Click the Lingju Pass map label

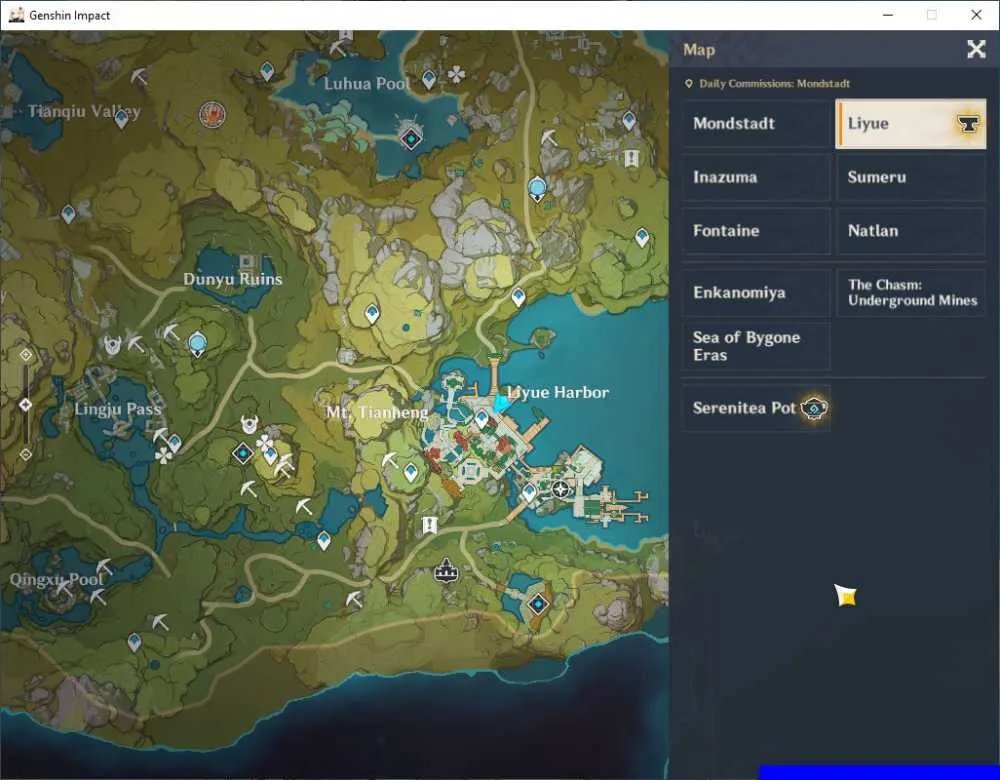click(118, 409)
